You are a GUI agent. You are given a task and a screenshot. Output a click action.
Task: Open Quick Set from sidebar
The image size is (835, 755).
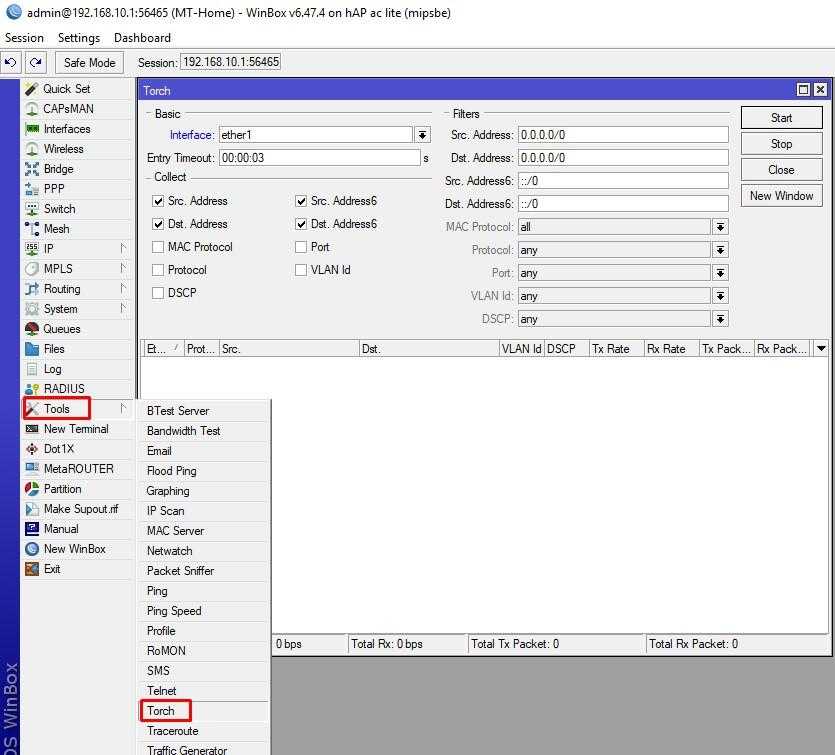pyautogui.click(x=66, y=89)
